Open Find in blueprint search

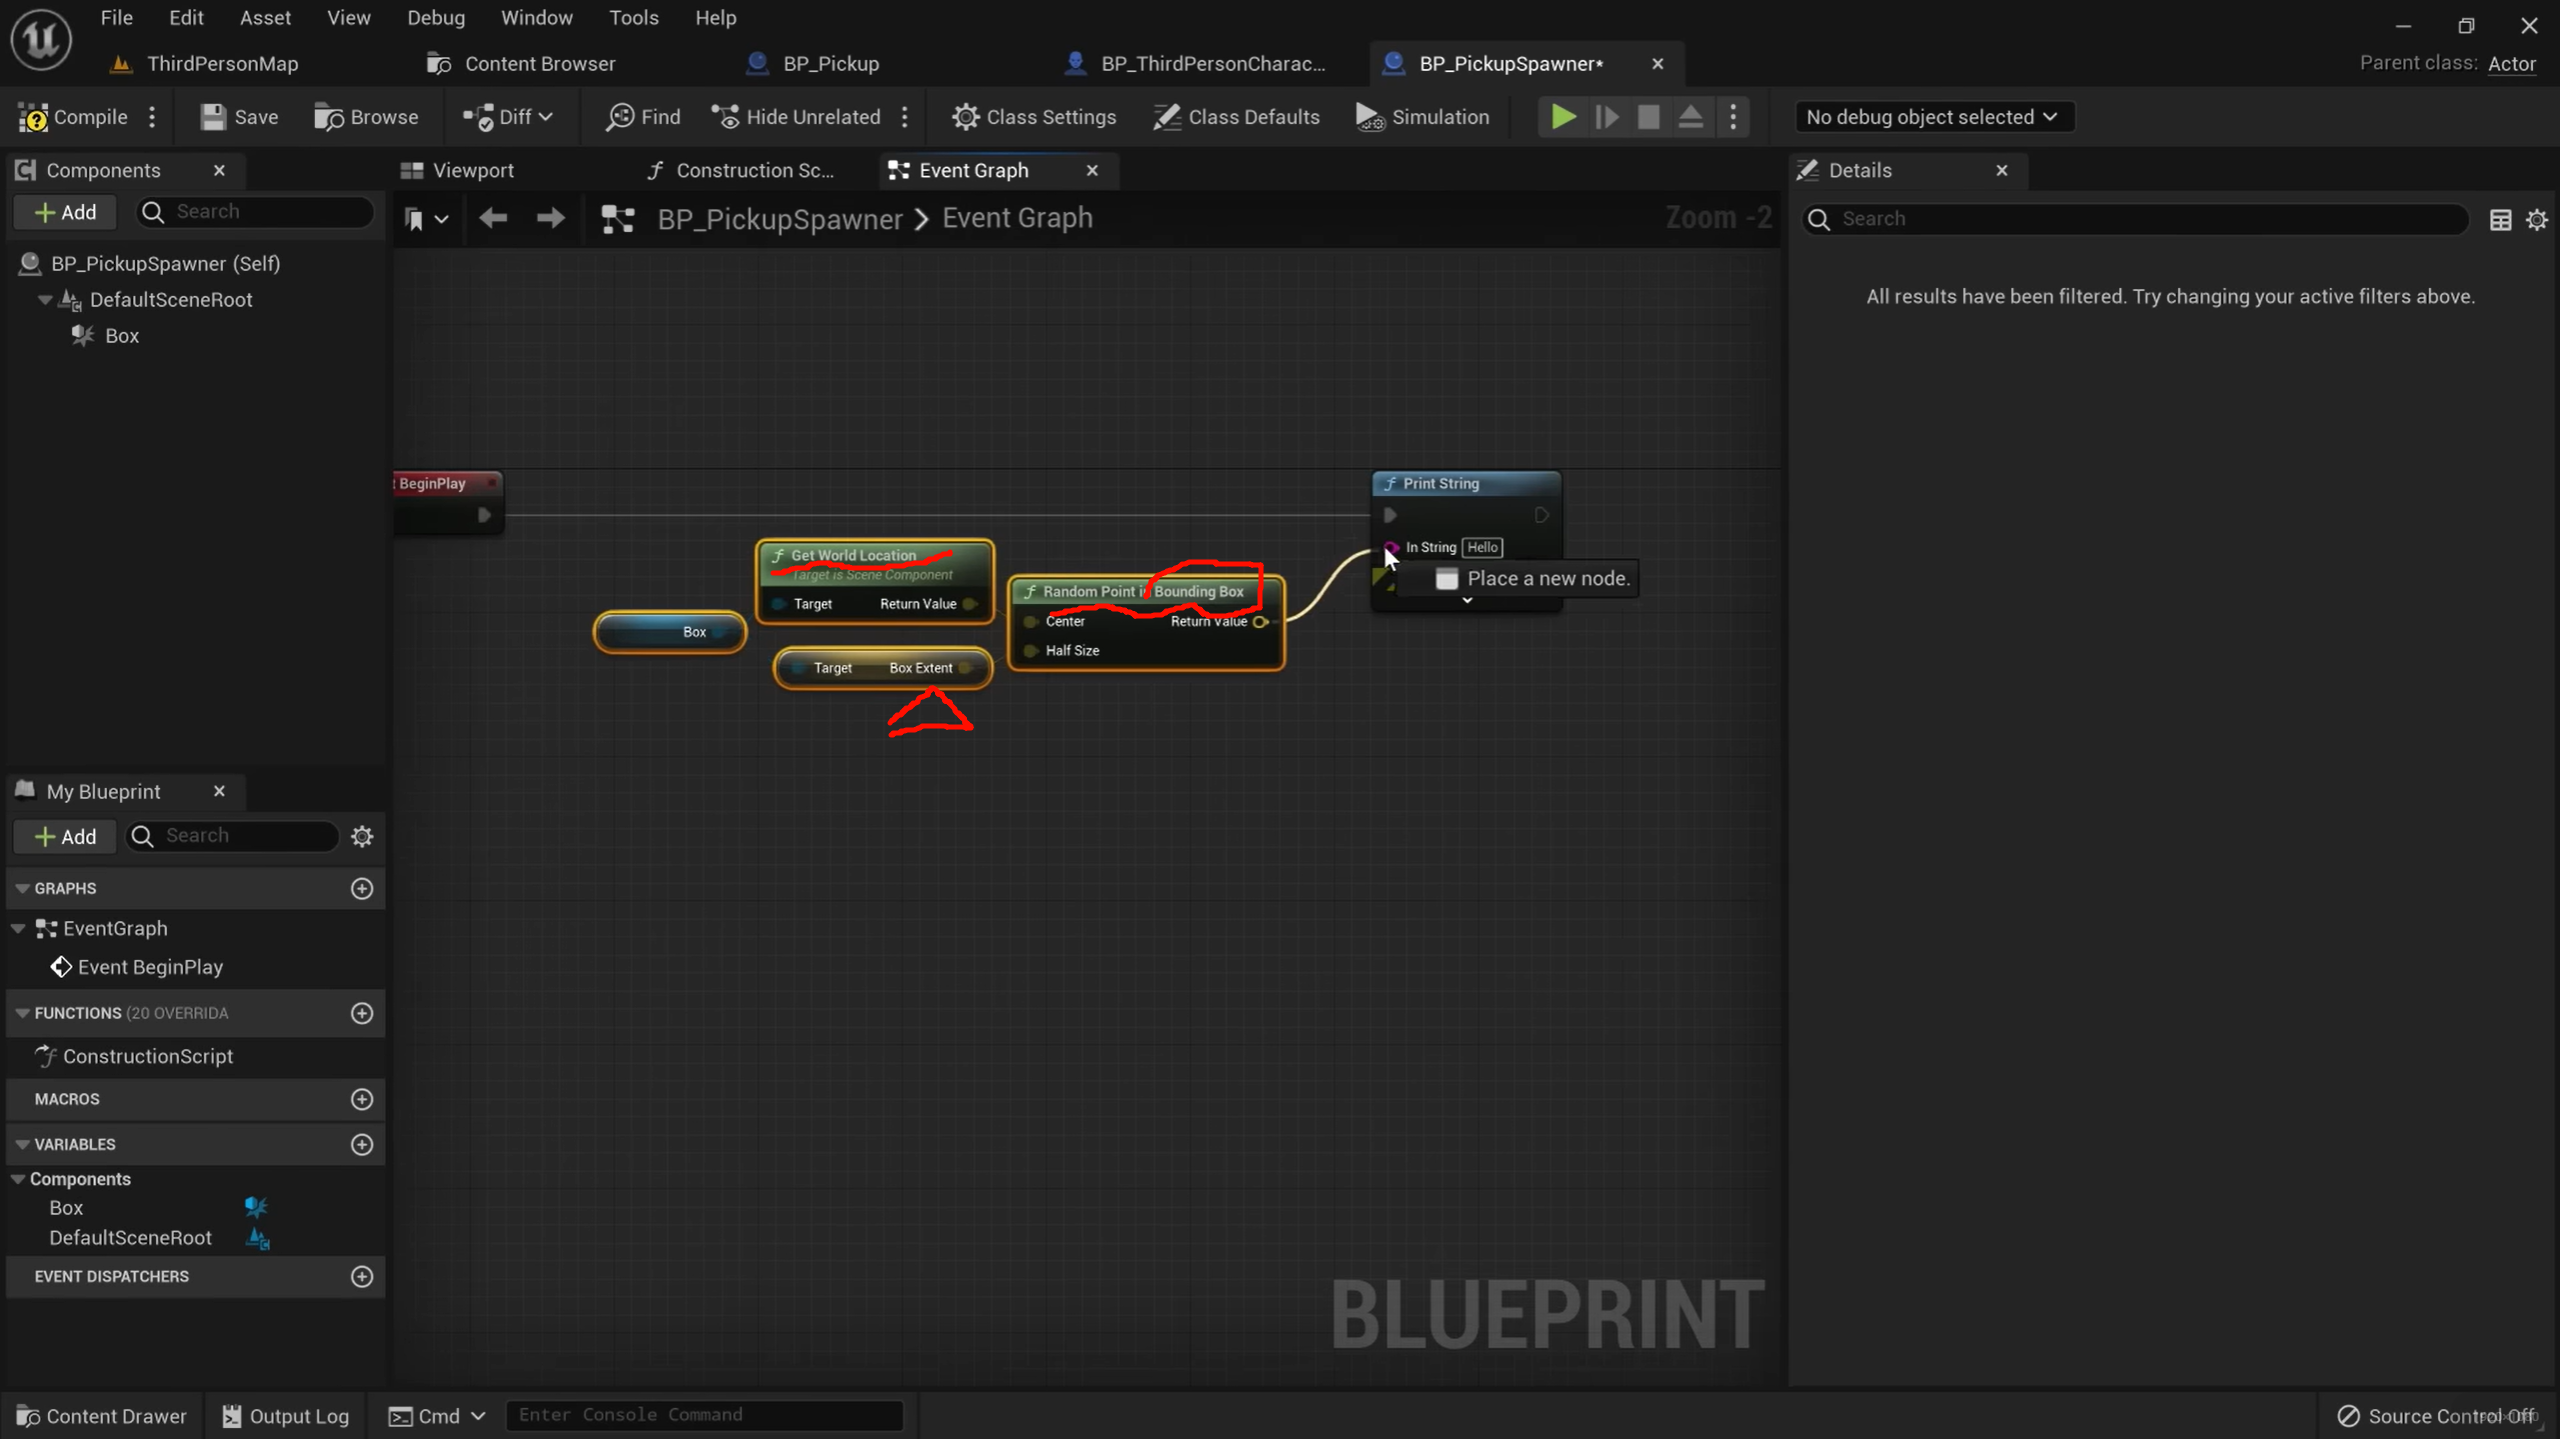point(642,117)
